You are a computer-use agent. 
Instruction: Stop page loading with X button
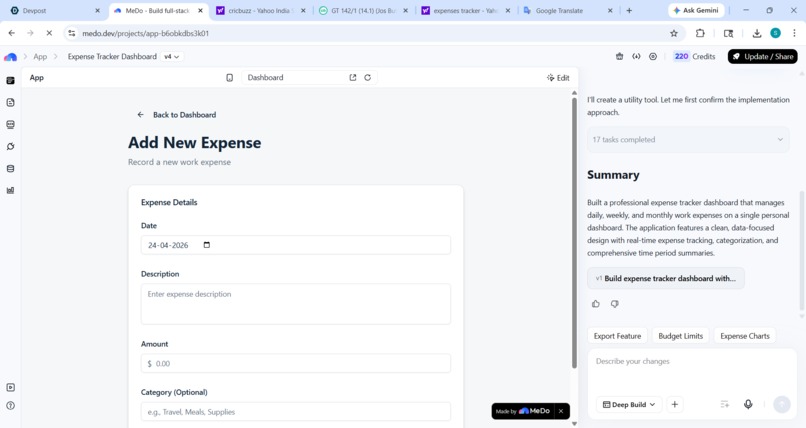tap(49, 33)
